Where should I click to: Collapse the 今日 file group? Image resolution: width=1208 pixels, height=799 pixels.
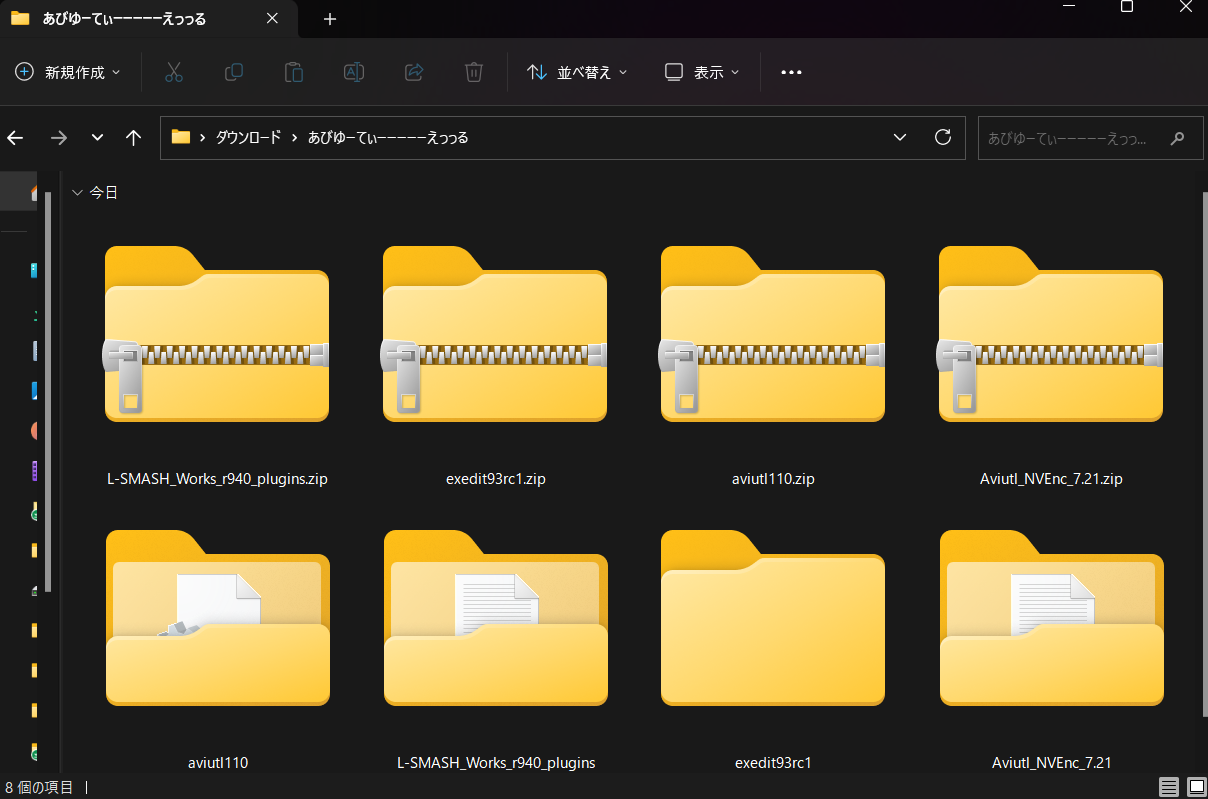coord(77,192)
